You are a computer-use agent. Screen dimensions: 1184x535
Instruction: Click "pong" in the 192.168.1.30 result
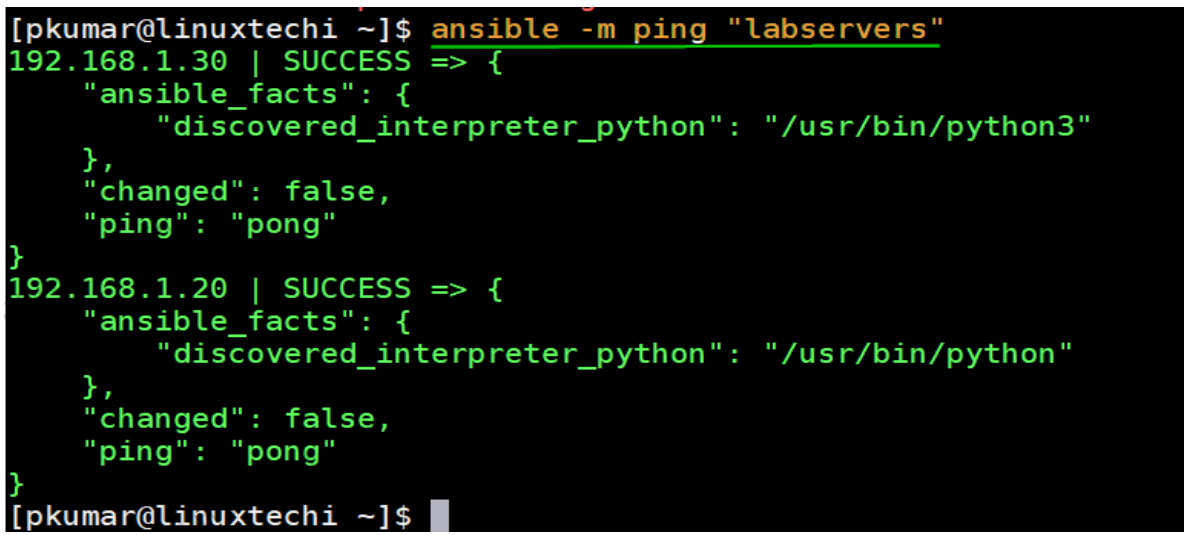pyautogui.click(x=283, y=224)
